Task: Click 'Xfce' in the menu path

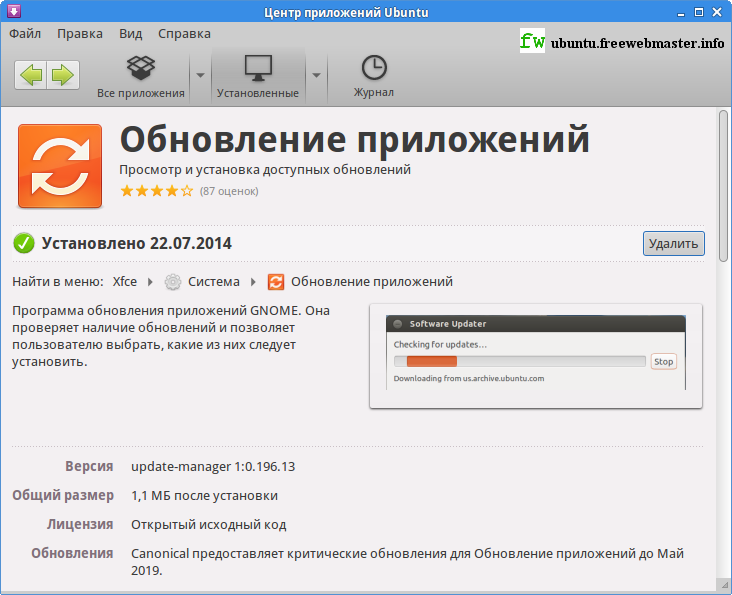Action: pyautogui.click(x=125, y=282)
